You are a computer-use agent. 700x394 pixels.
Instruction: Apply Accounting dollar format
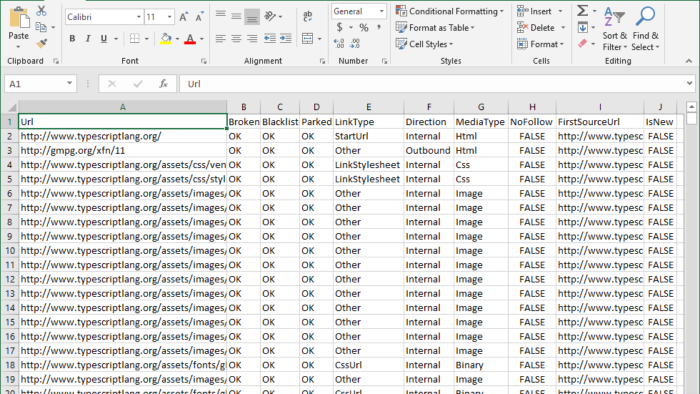(339, 28)
